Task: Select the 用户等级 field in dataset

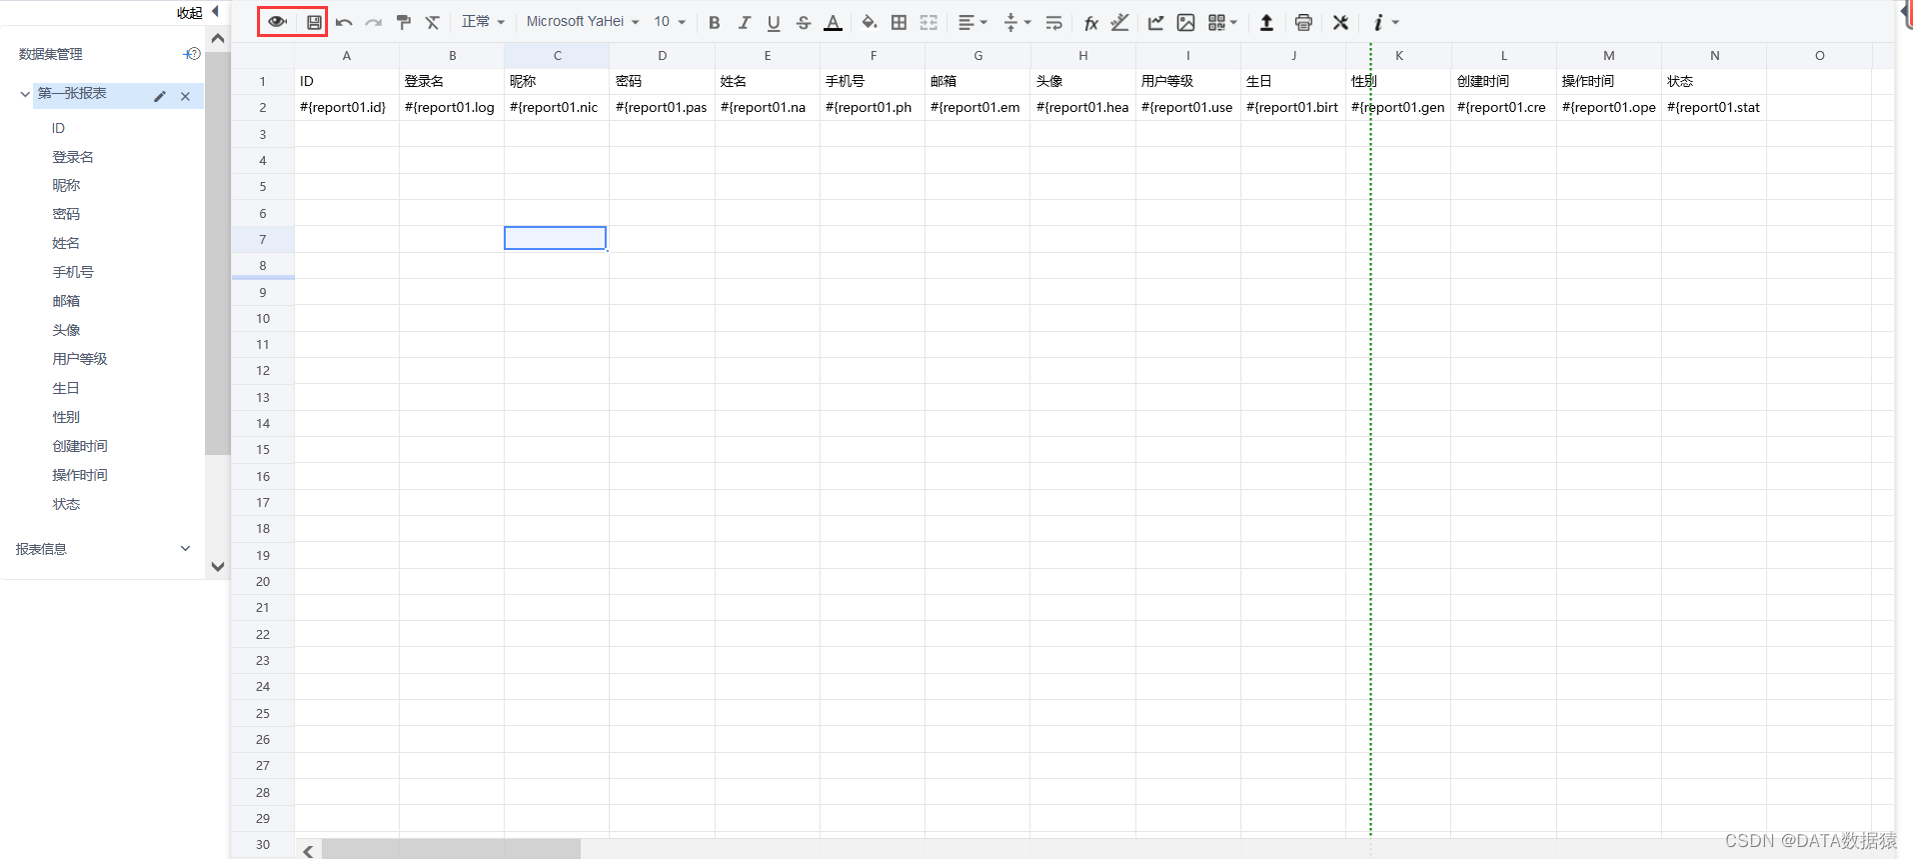Action: tap(80, 359)
